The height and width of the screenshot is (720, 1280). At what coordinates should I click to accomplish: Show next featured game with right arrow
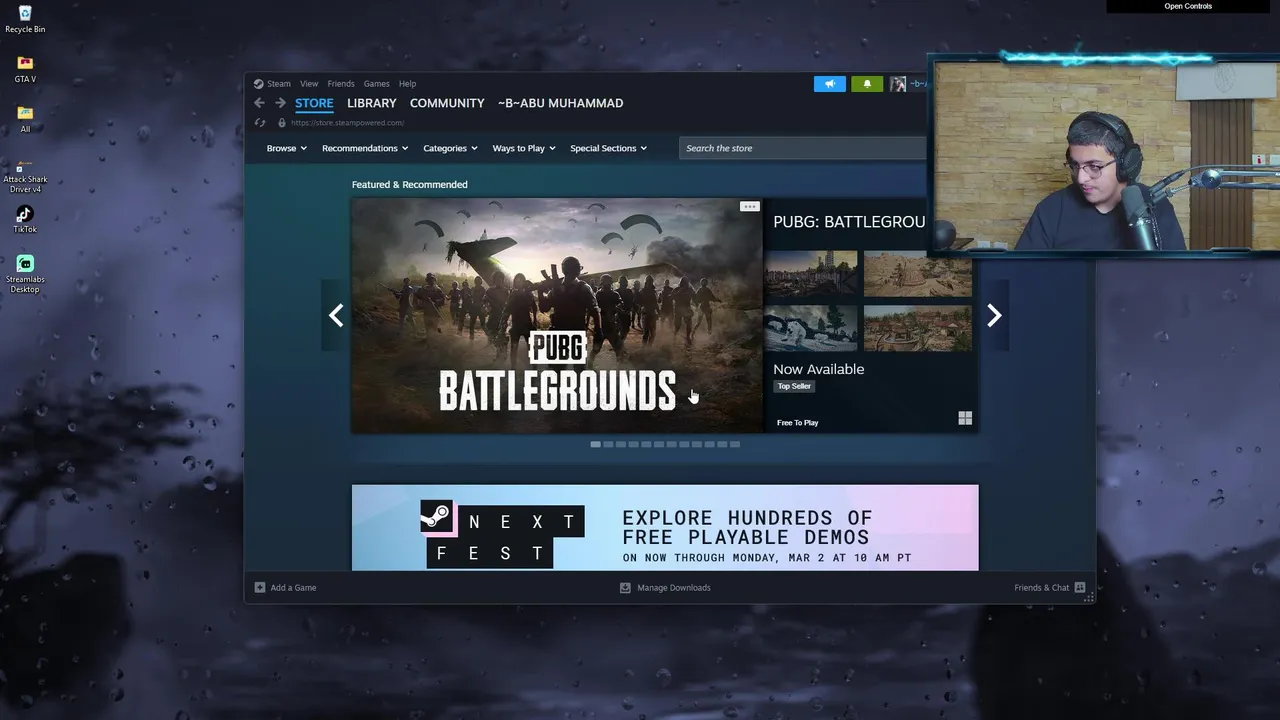click(x=993, y=316)
